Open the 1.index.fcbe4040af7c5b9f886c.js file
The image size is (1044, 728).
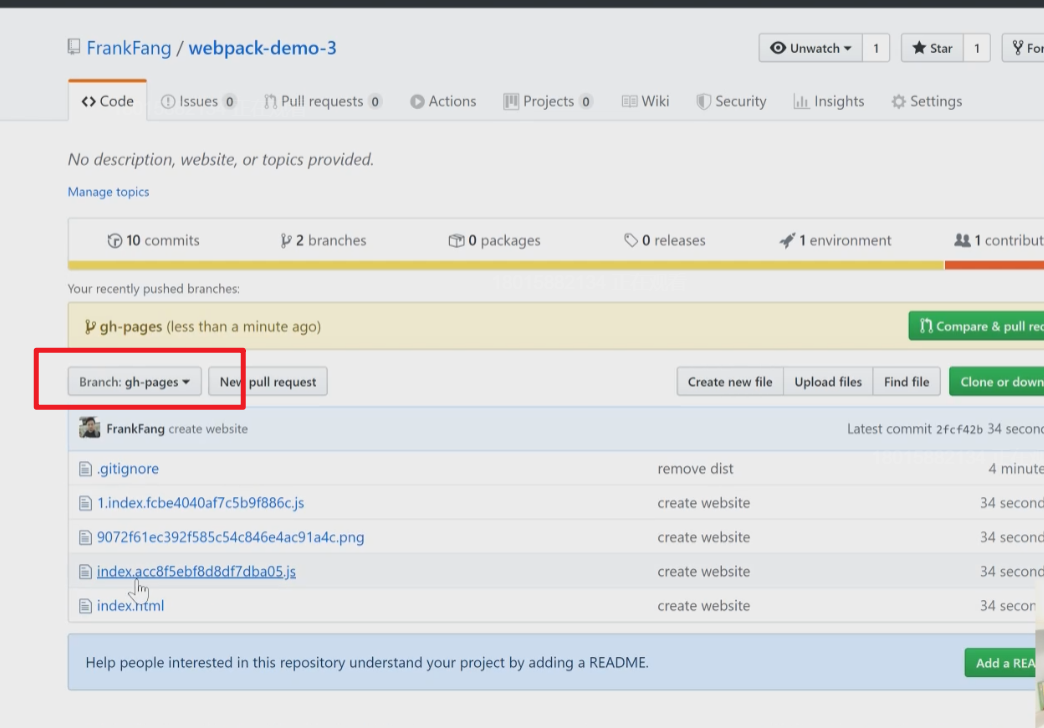click(x=200, y=503)
